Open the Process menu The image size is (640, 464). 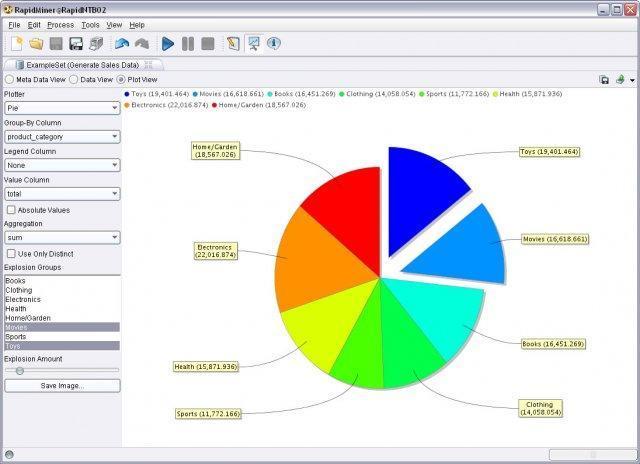tap(60, 25)
